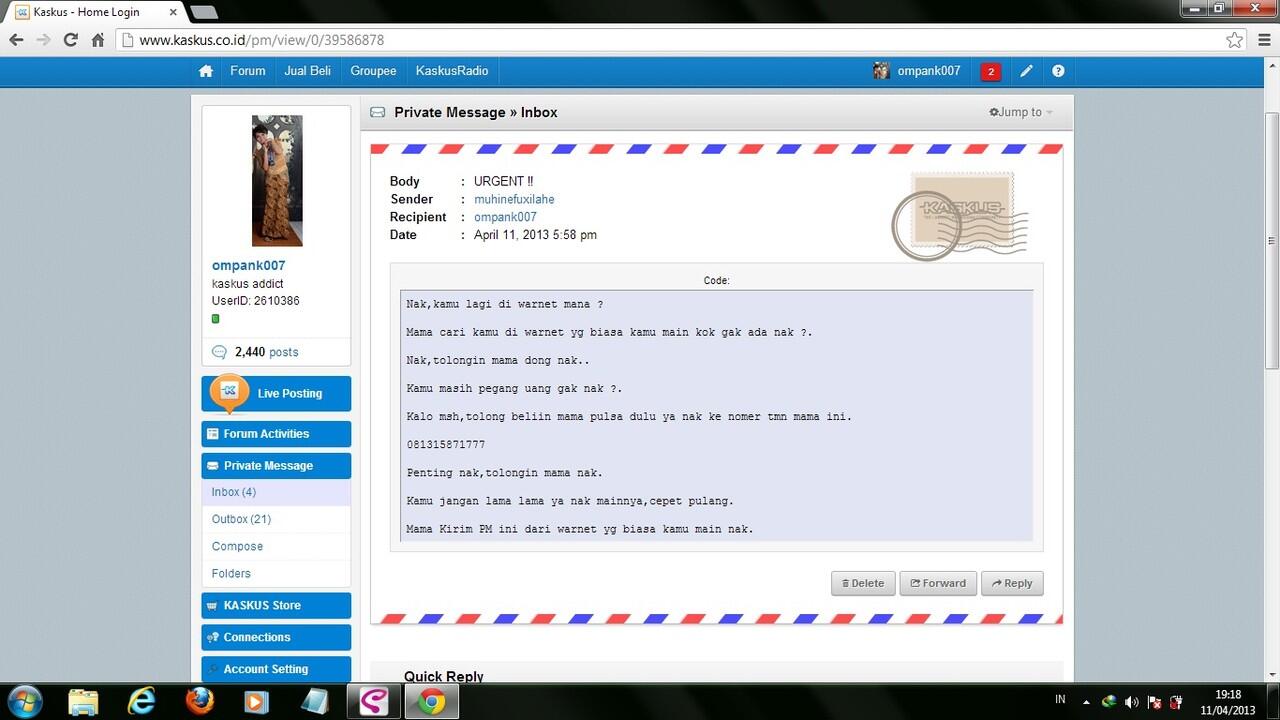Go to Kaskus home icon in navbar

pos(206,71)
